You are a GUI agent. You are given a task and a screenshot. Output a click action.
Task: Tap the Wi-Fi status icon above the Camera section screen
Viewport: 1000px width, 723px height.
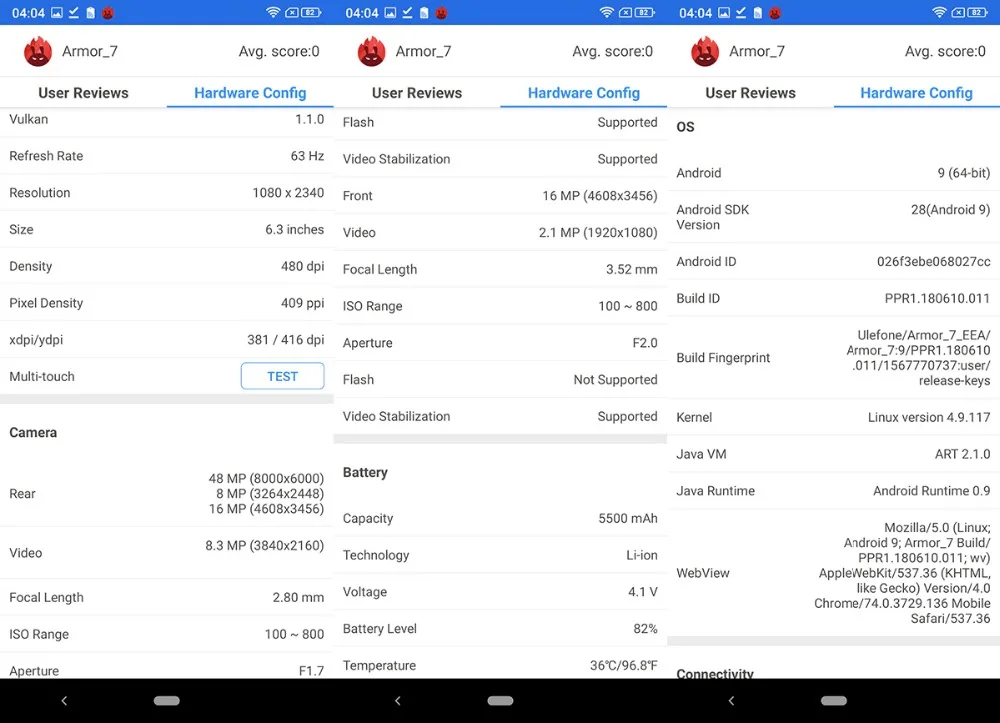273,13
